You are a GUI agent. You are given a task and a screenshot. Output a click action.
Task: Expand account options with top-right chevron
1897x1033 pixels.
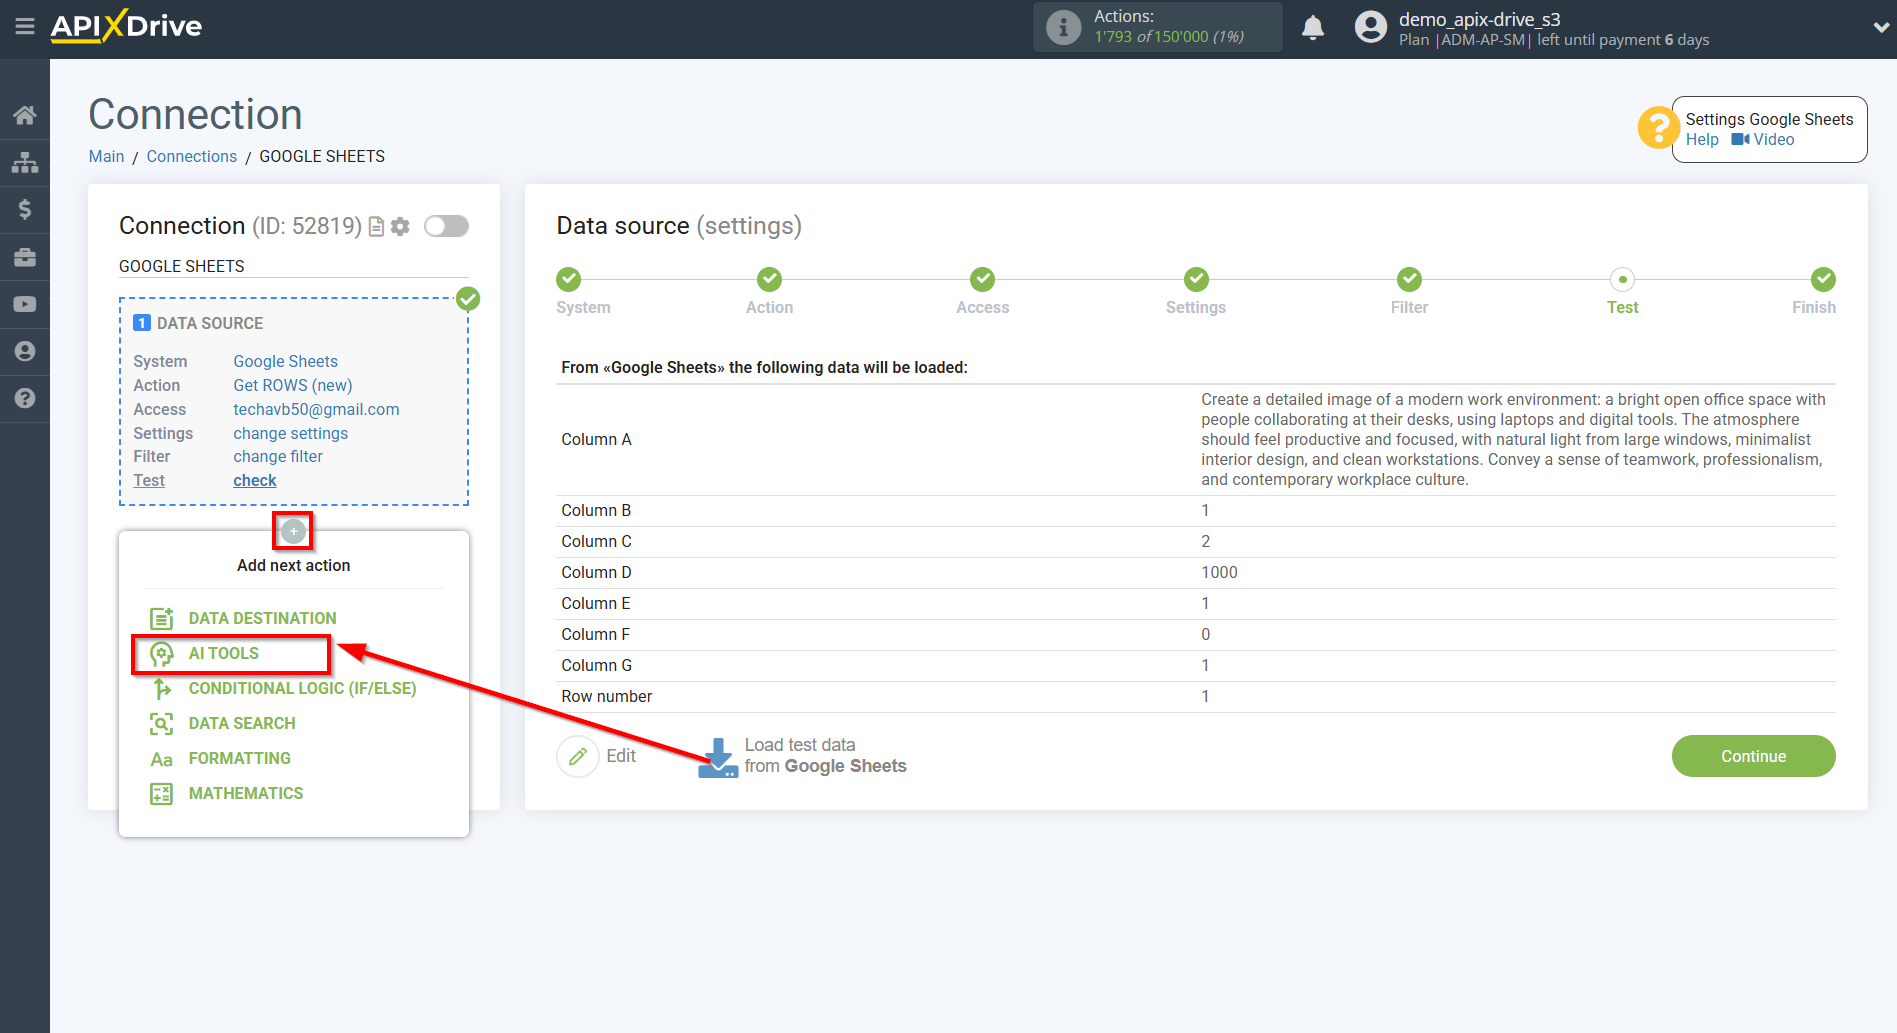(x=1878, y=27)
